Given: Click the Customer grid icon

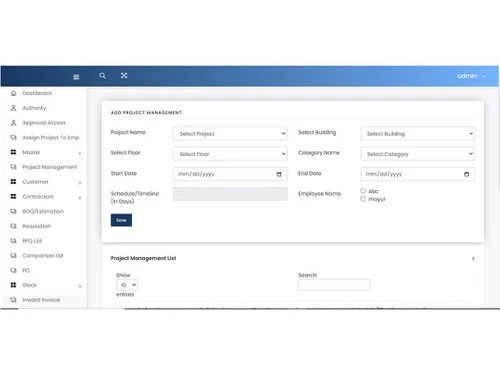Looking at the screenshot, I should coord(13,182).
